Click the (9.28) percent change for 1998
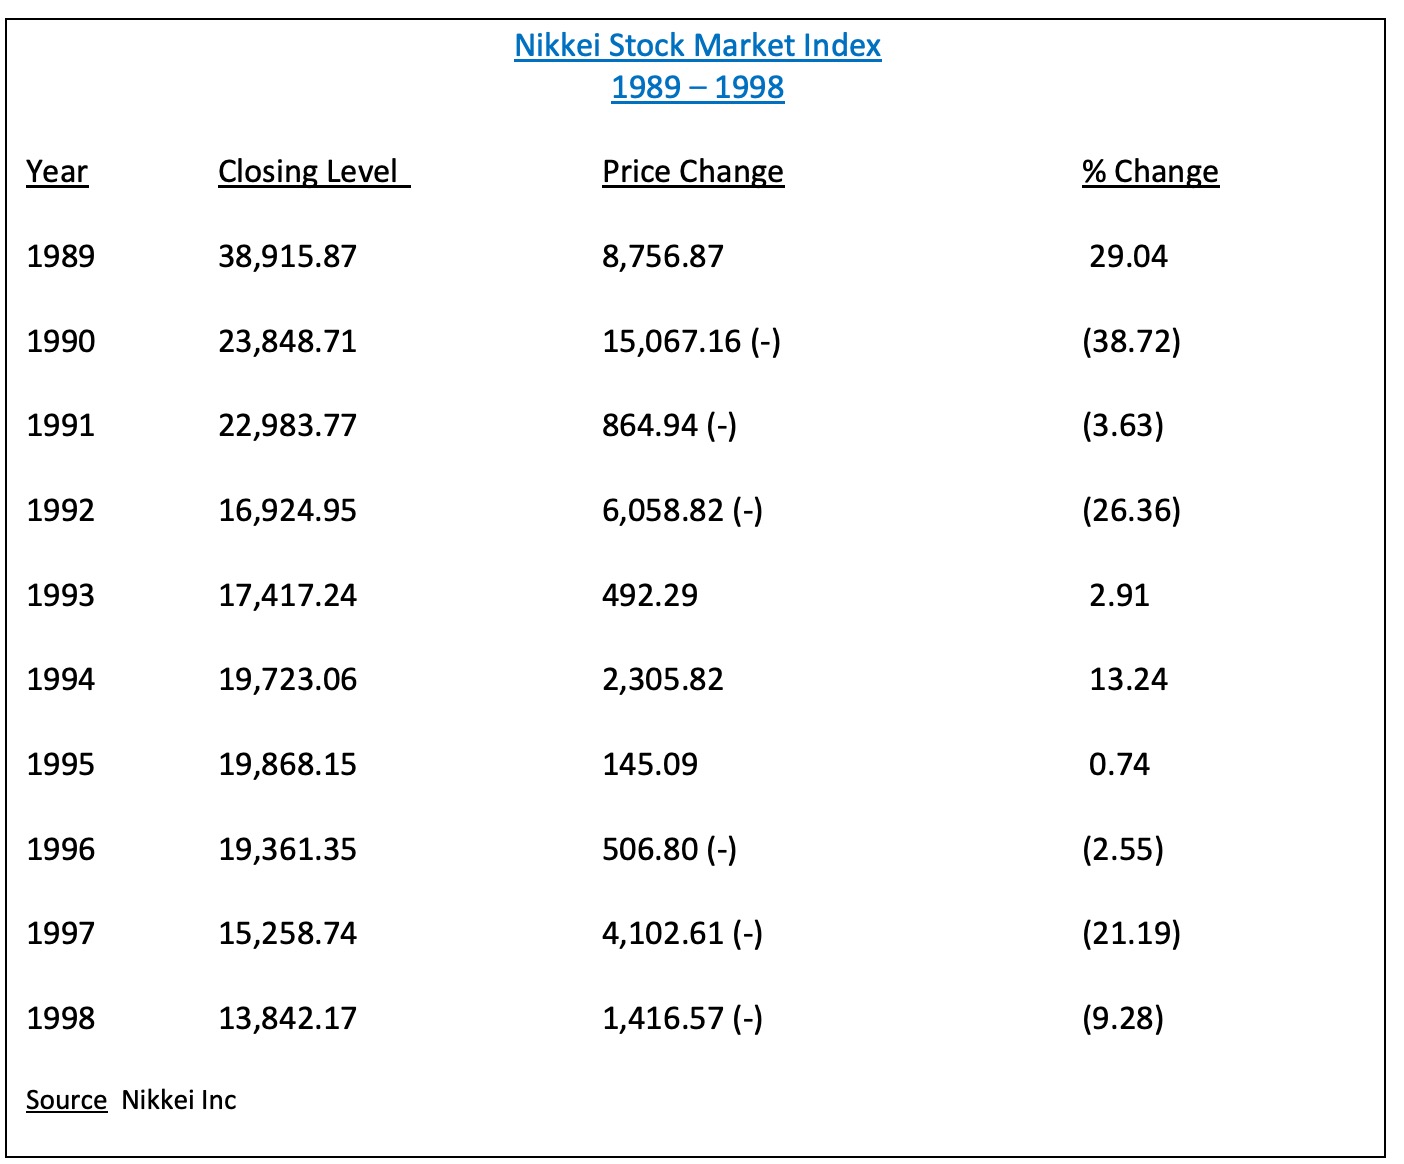The width and height of the screenshot is (1404, 1164). (x=1123, y=1019)
